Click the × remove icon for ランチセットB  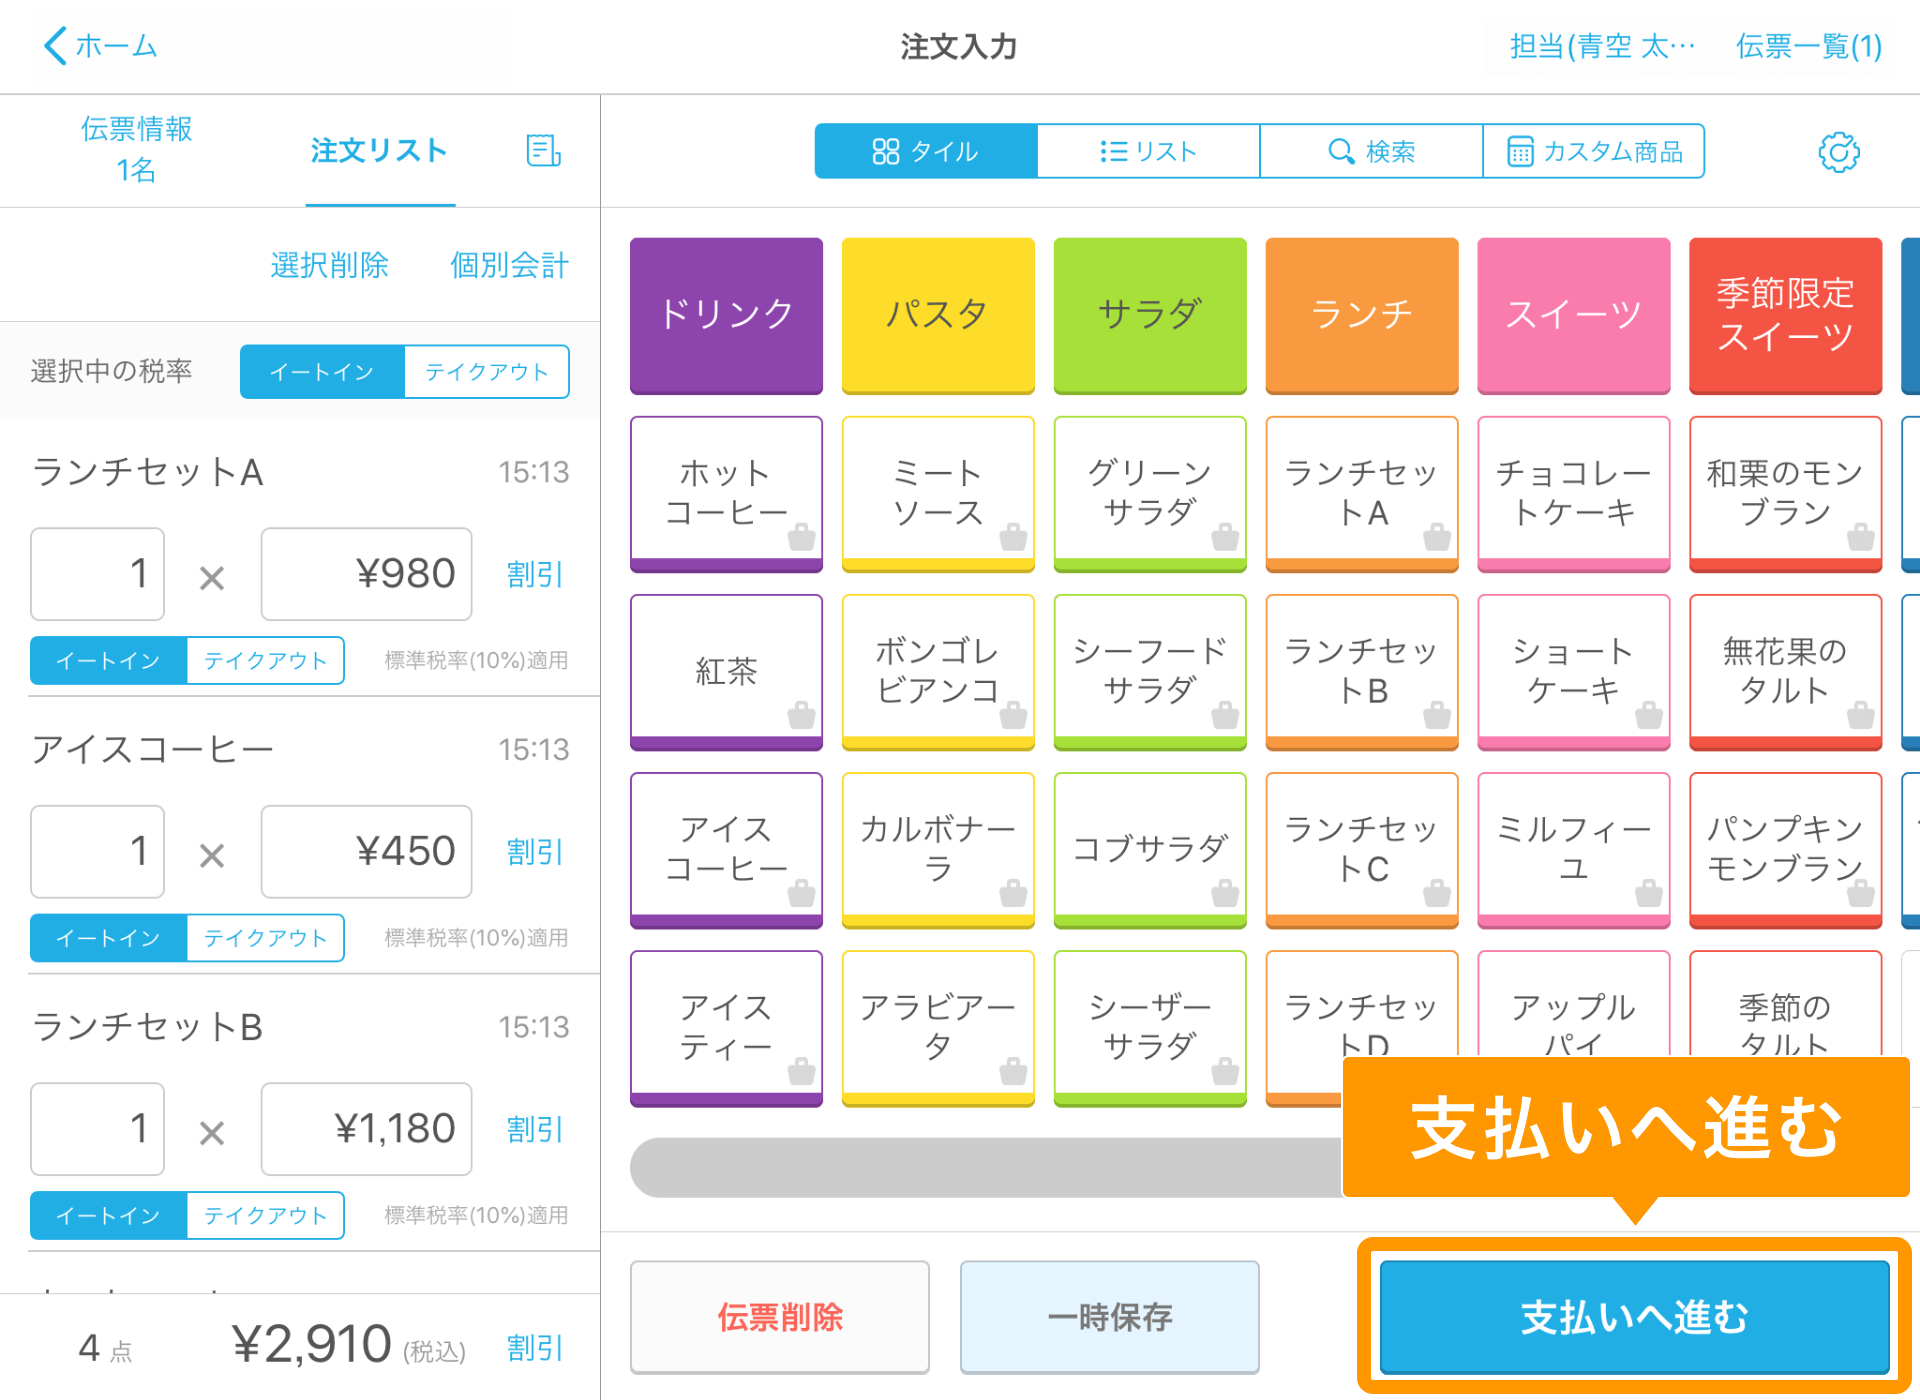pyautogui.click(x=212, y=1132)
